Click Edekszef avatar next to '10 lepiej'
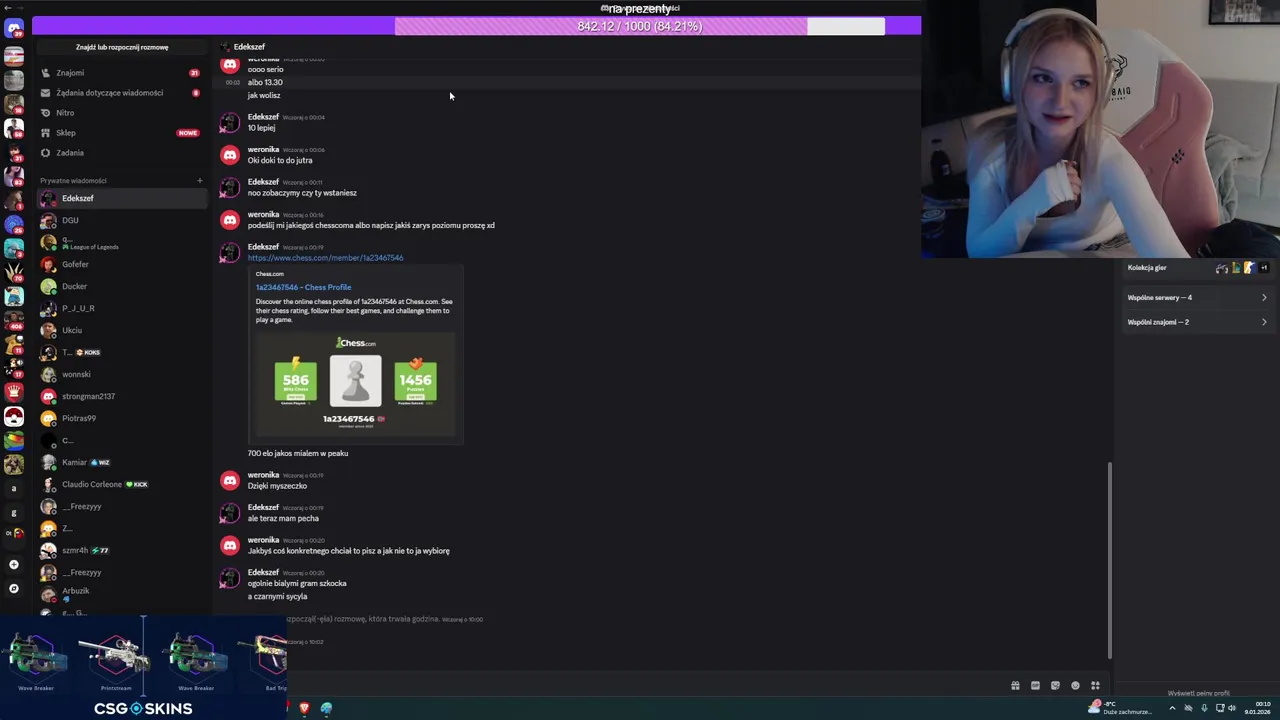Image resolution: width=1280 pixels, height=720 pixels. coord(230,122)
